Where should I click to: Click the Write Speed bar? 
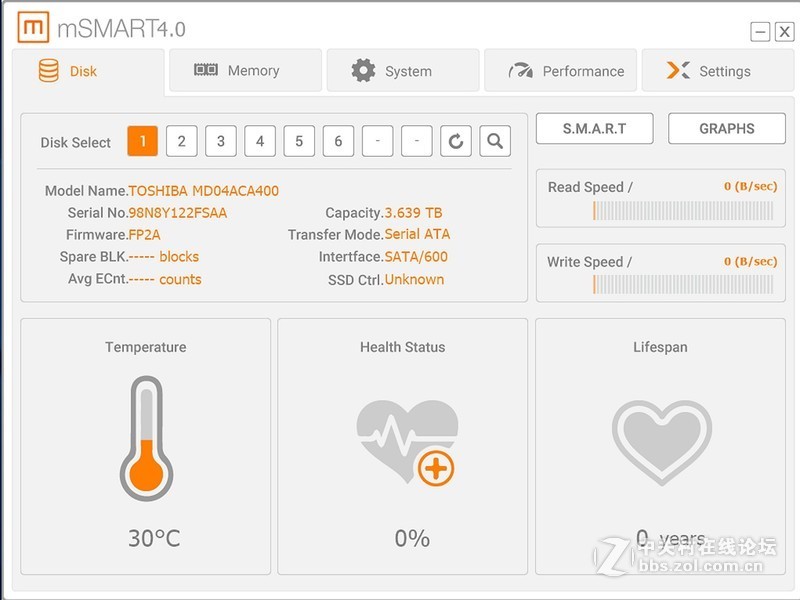[683, 285]
